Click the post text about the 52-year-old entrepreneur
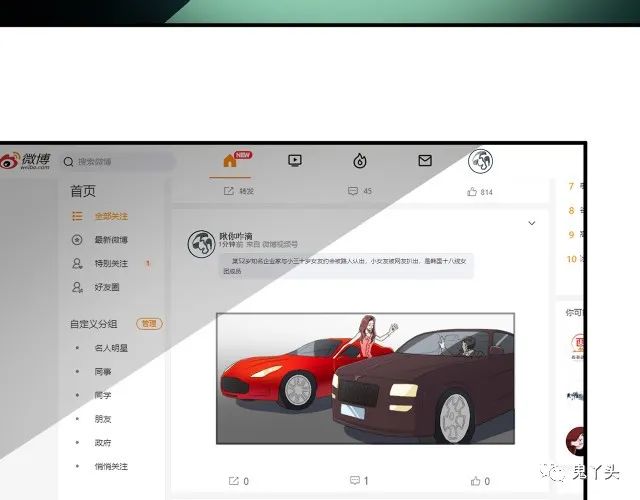The height and width of the screenshot is (500, 640). pyautogui.click(x=346, y=266)
